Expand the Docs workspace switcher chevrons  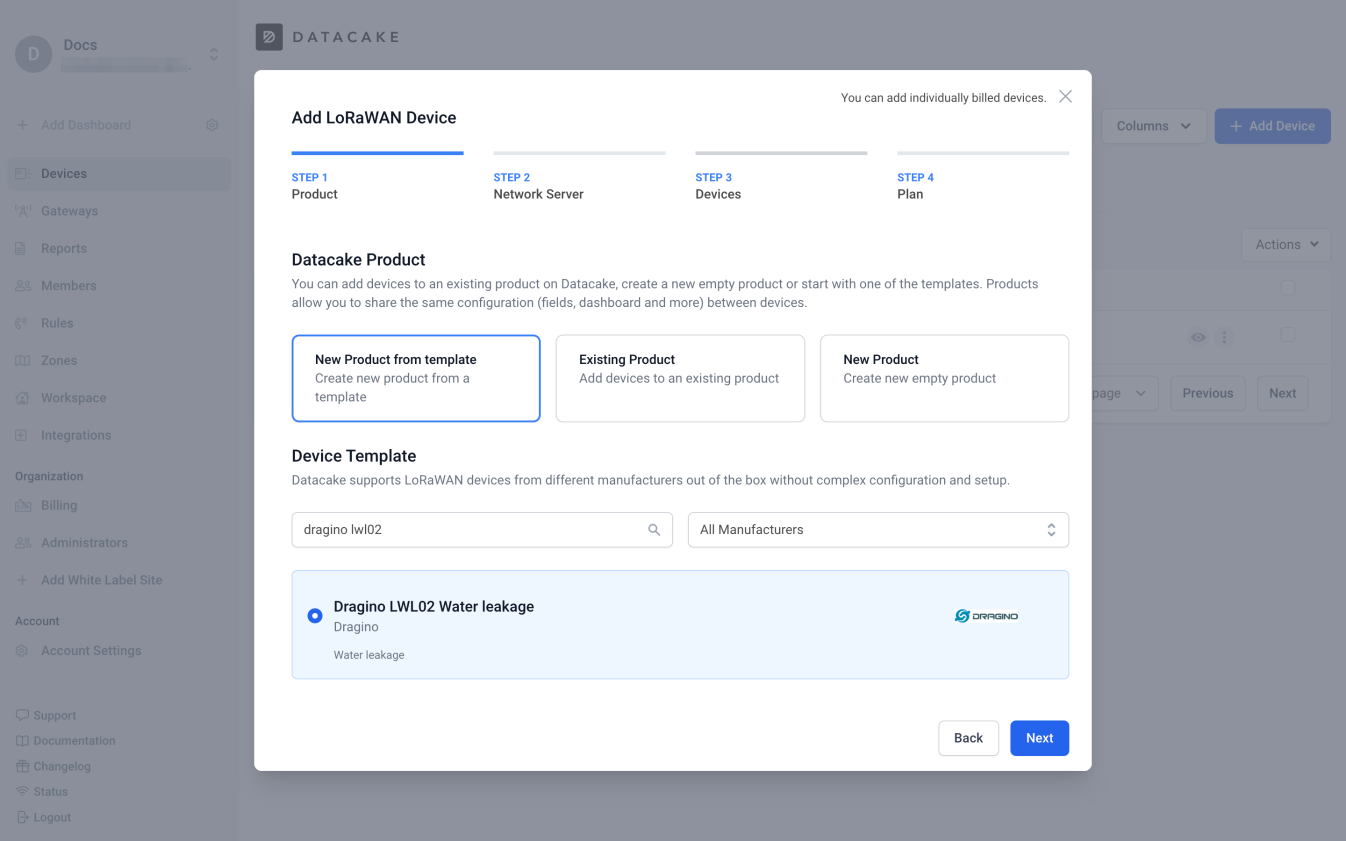(x=214, y=54)
